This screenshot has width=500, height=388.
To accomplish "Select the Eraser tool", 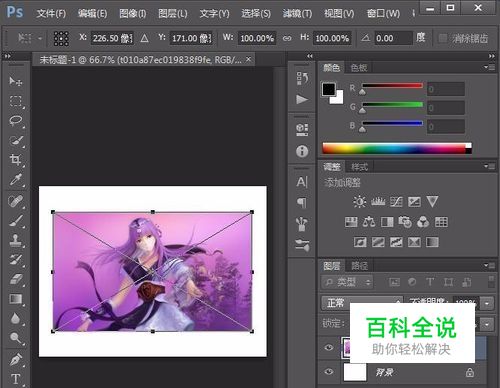I will point(15,279).
